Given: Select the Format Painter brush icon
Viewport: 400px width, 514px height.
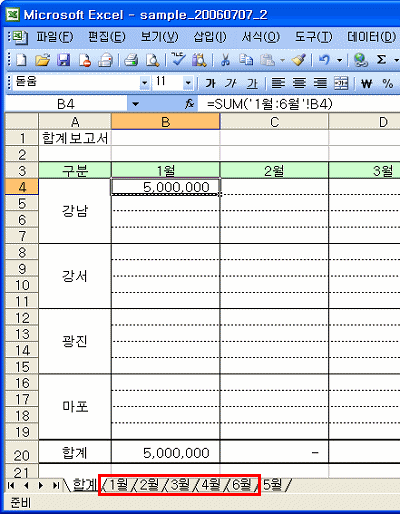Looking at the screenshot, I should pyautogui.click(x=298, y=60).
